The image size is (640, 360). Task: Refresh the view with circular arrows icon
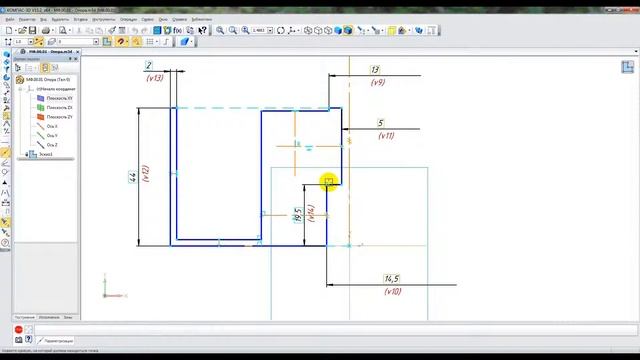click(x=280, y=30)
